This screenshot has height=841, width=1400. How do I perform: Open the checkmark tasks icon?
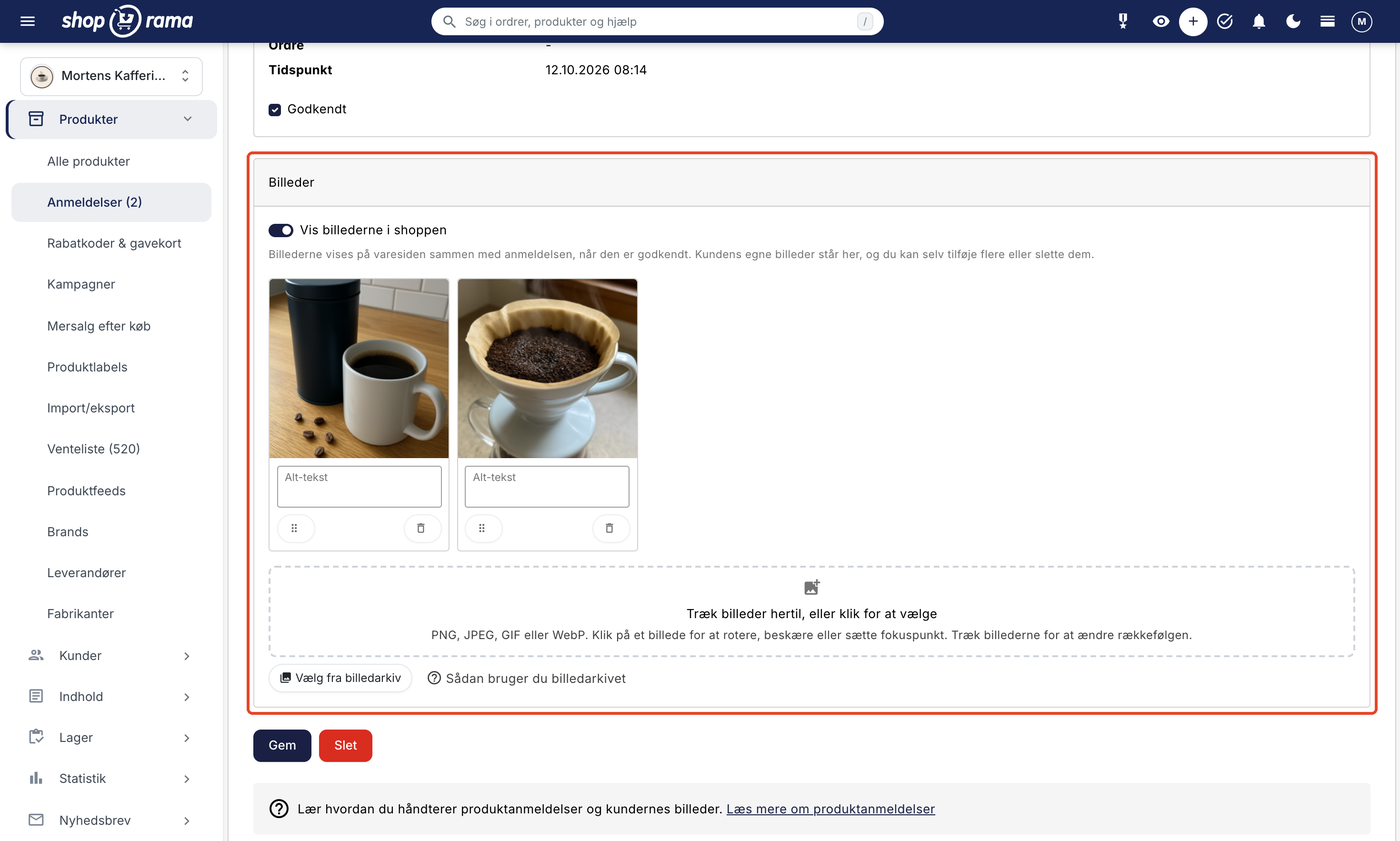coord(1225,21)
